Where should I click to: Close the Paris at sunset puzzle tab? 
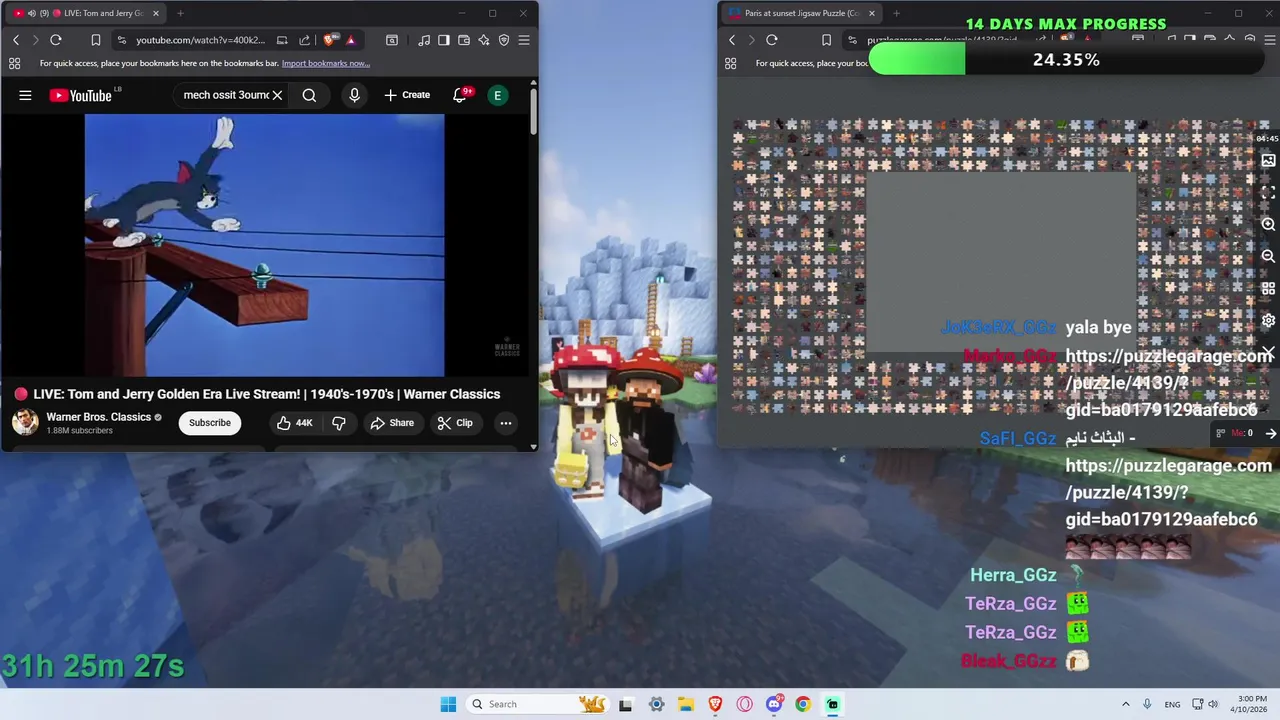coord(871,13)
